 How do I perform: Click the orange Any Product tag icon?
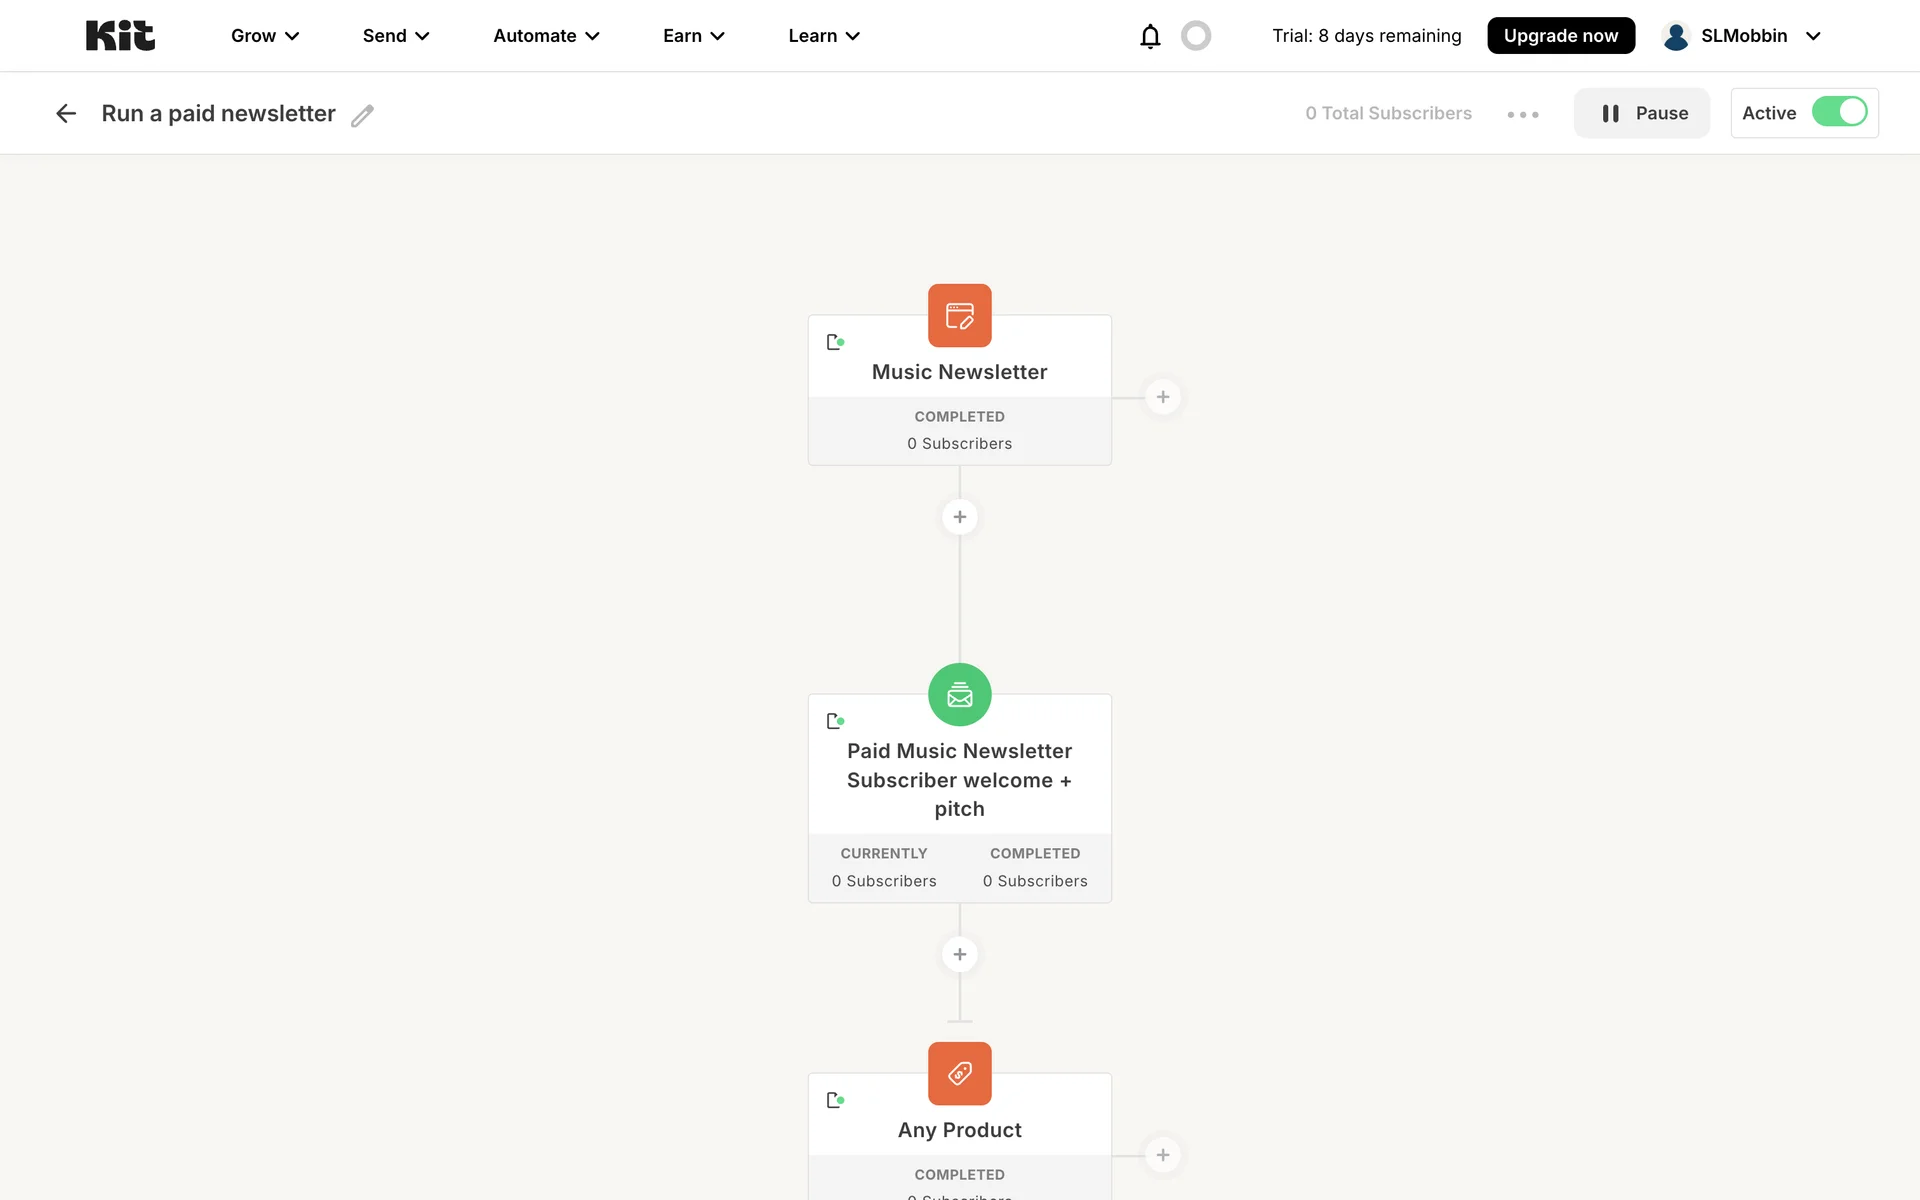pos(959,1074)
